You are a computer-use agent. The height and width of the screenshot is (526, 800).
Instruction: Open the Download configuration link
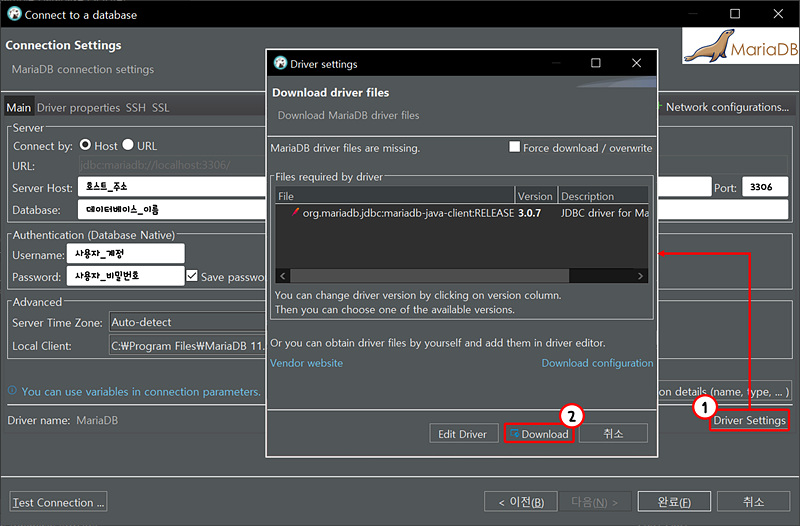tap(597, 363)
